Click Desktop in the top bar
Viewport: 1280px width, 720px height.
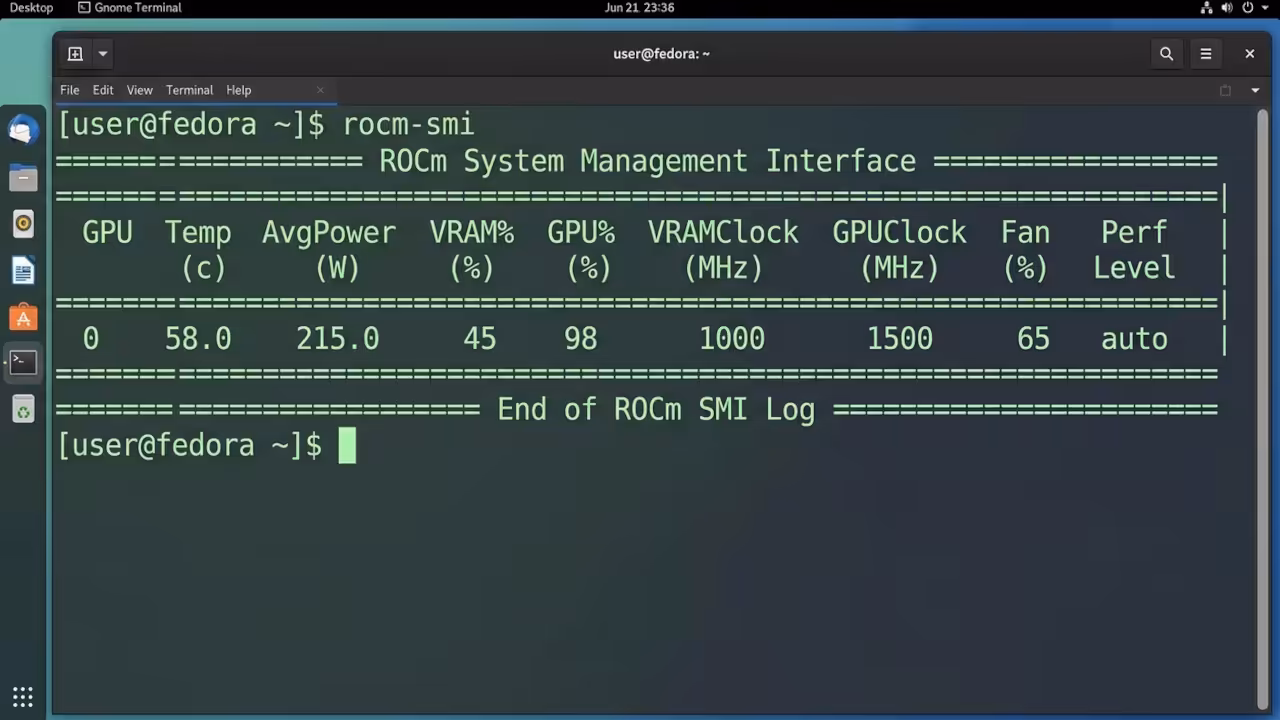[x=31, y=7]
